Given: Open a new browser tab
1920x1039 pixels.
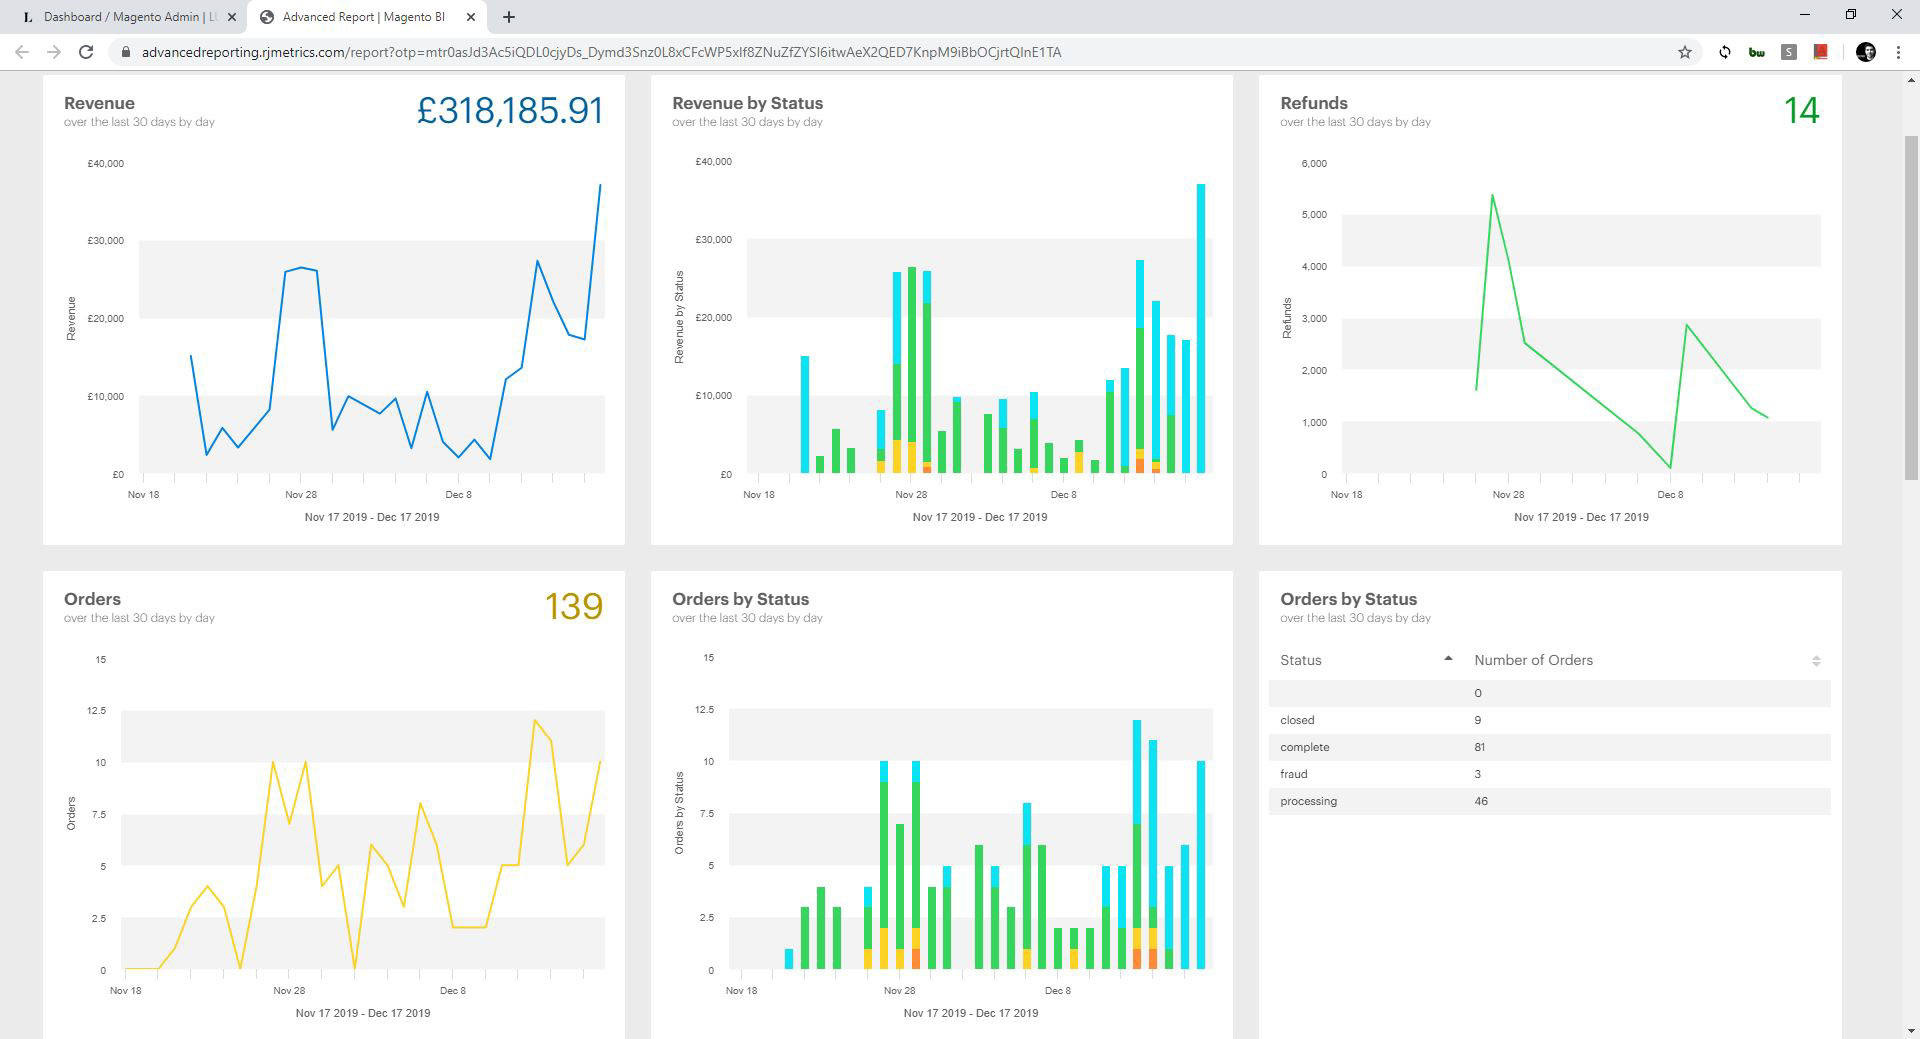Looking at the screenshot, I should coord(509,17).
